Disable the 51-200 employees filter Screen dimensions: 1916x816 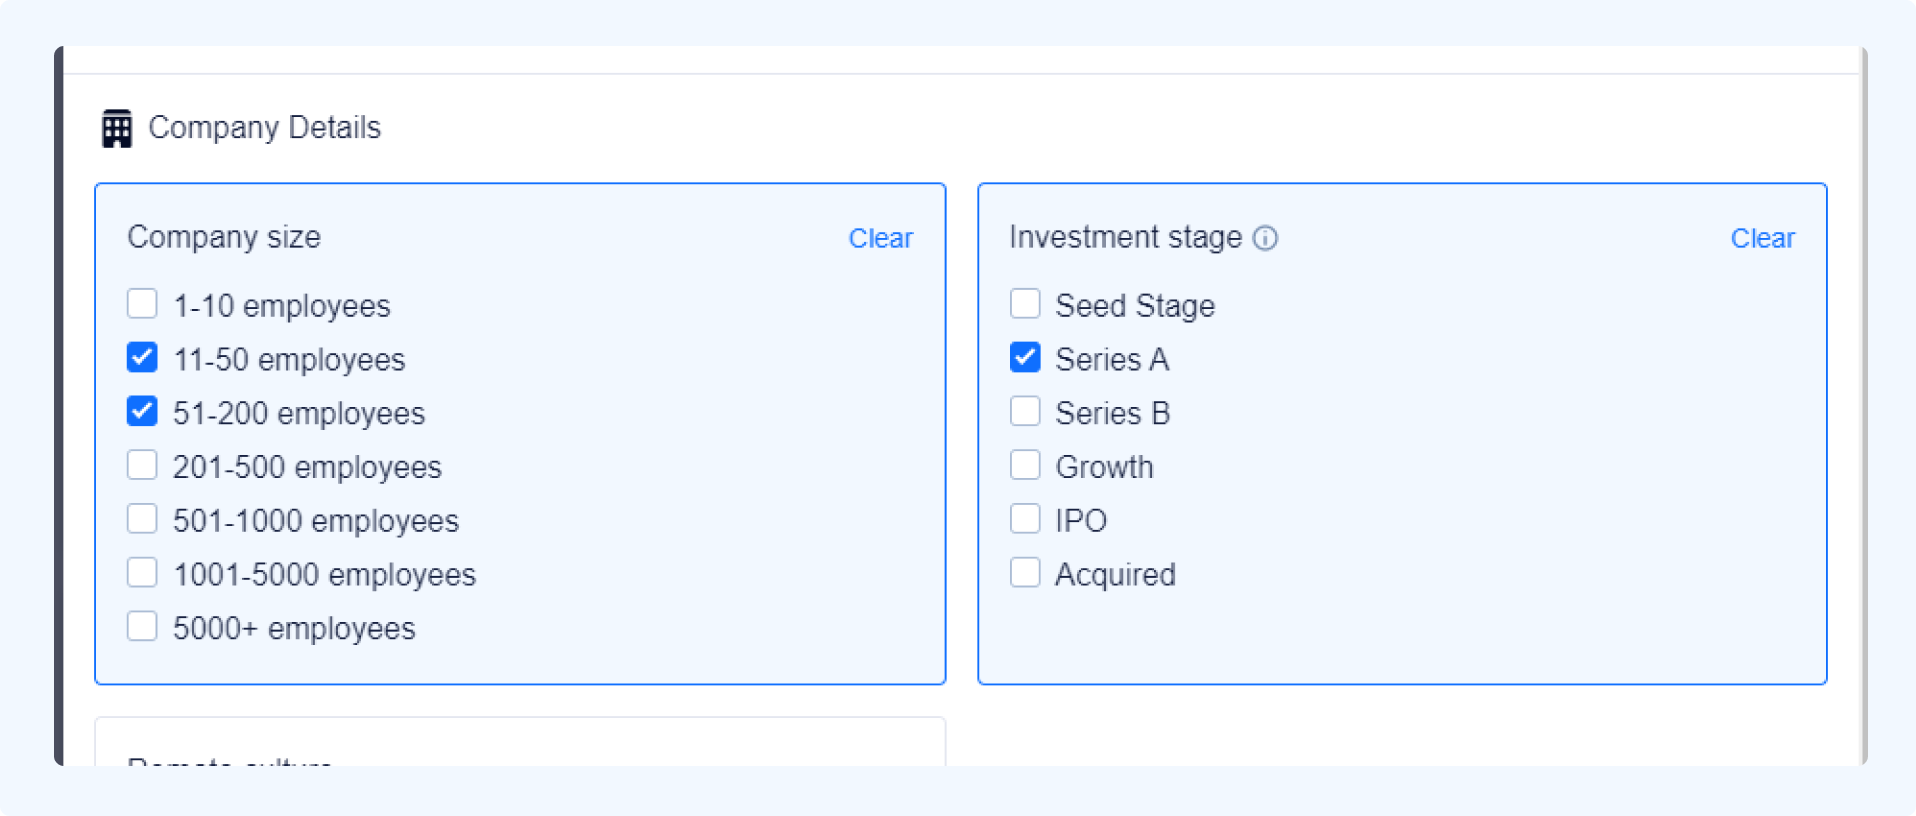(142, 410)
